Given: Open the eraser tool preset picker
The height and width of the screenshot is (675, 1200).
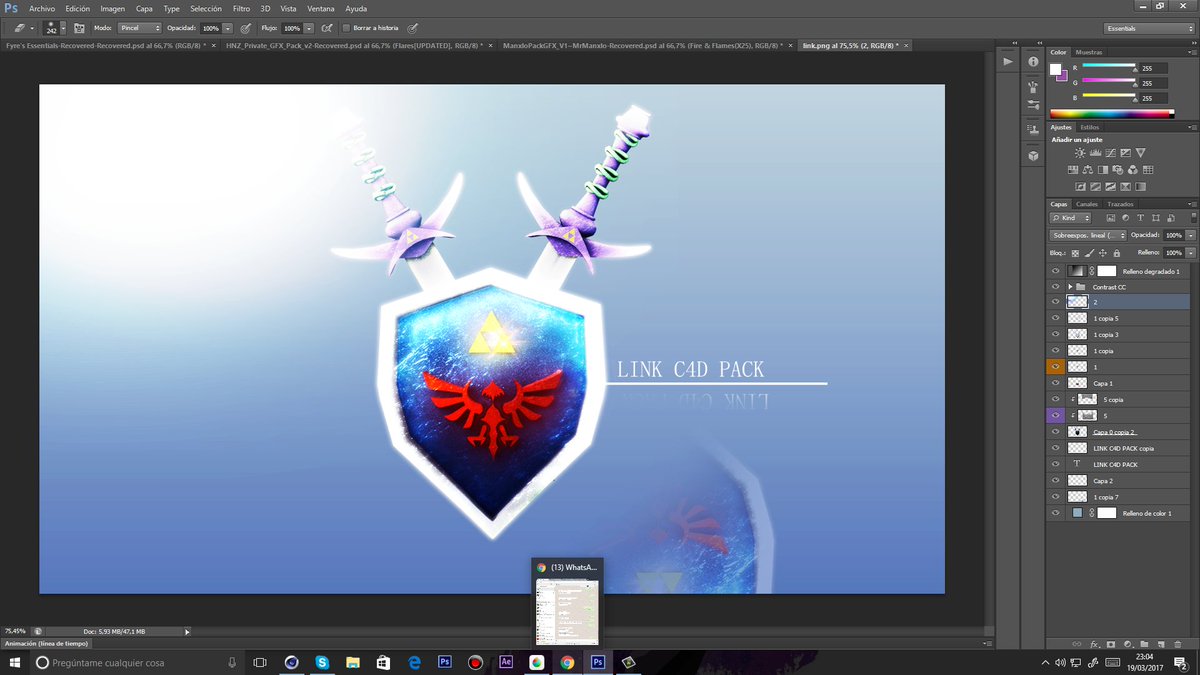Looking at the screenshot, I should [x=24, y=28].
